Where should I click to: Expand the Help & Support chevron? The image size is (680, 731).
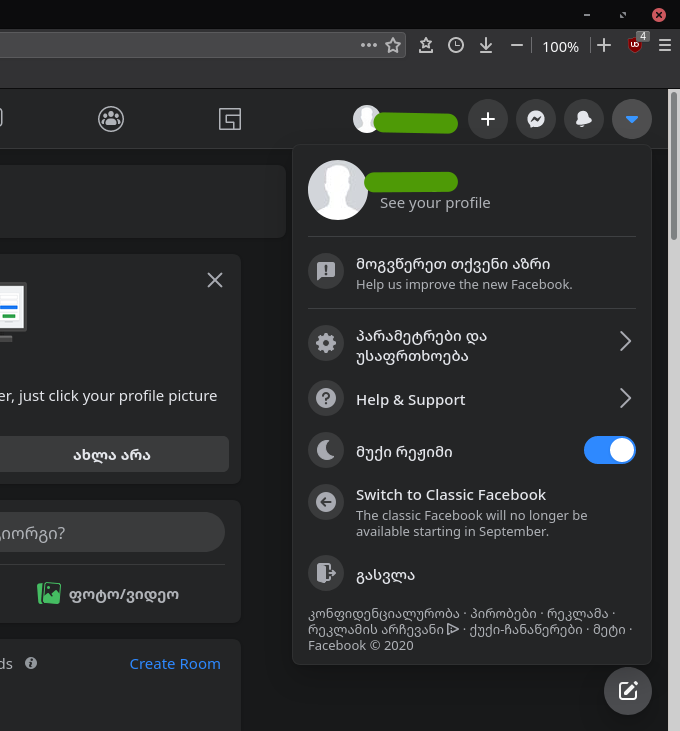tap(625, 399)
